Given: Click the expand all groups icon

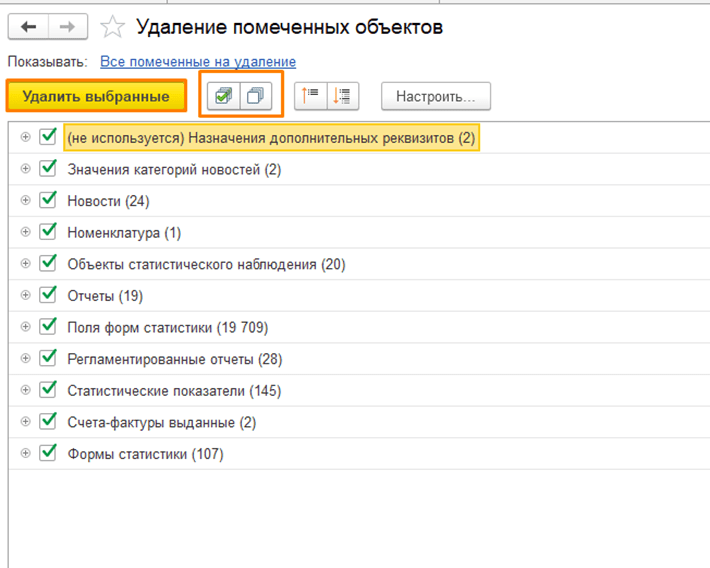Looking at the screenshot, I should tap(343, 97).
